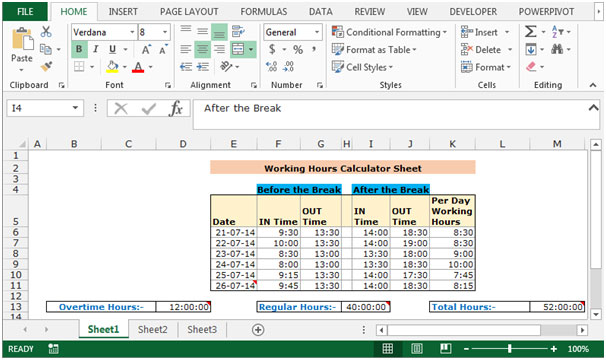The height and width of the screenshot is (360, 606).
Task: Click the Clear eraser icon
Action: click(x=531, y=67)
